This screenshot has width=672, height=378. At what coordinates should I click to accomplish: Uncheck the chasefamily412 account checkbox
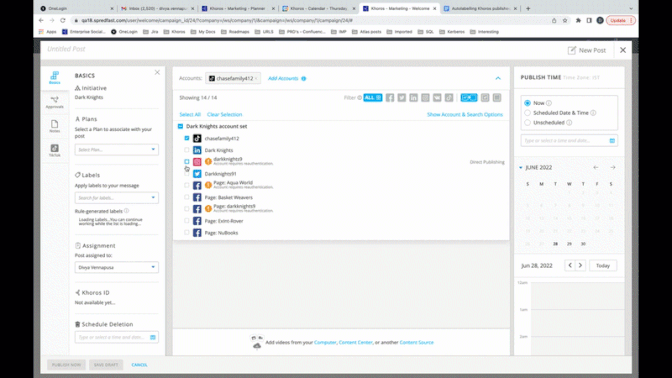186,138
